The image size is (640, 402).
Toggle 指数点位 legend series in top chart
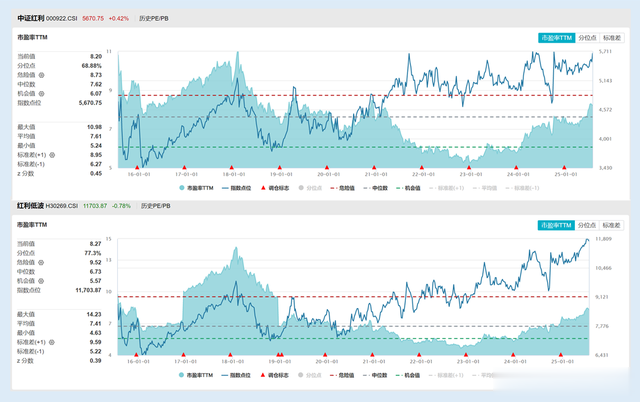[x=236, y=188]
